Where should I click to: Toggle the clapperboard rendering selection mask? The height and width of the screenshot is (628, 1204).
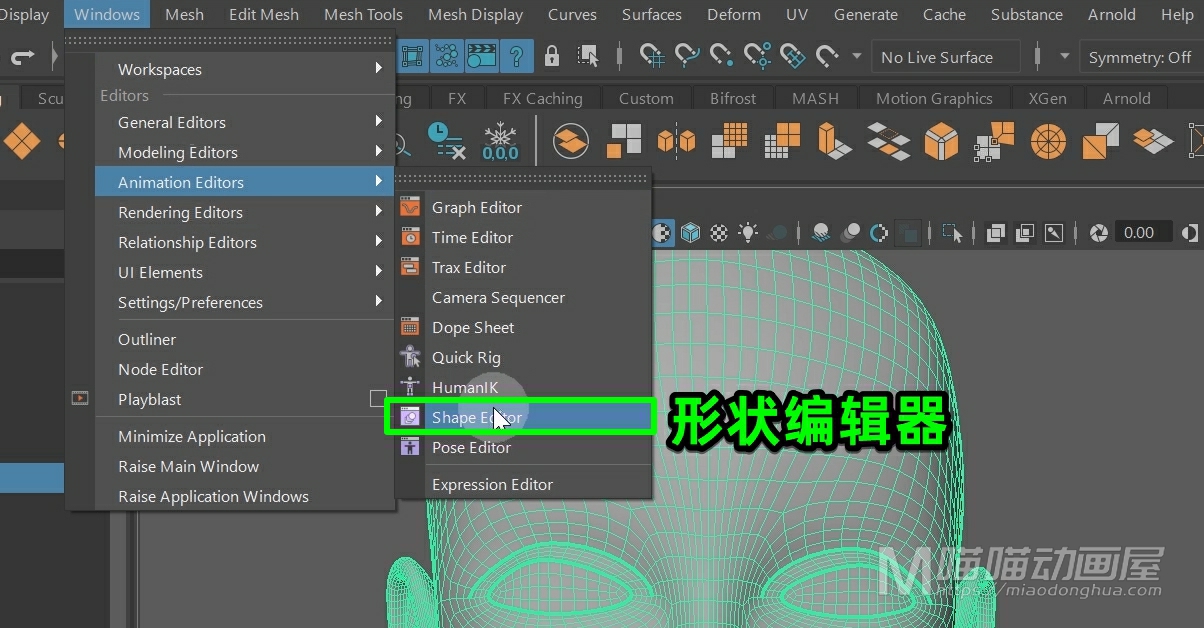482,56
